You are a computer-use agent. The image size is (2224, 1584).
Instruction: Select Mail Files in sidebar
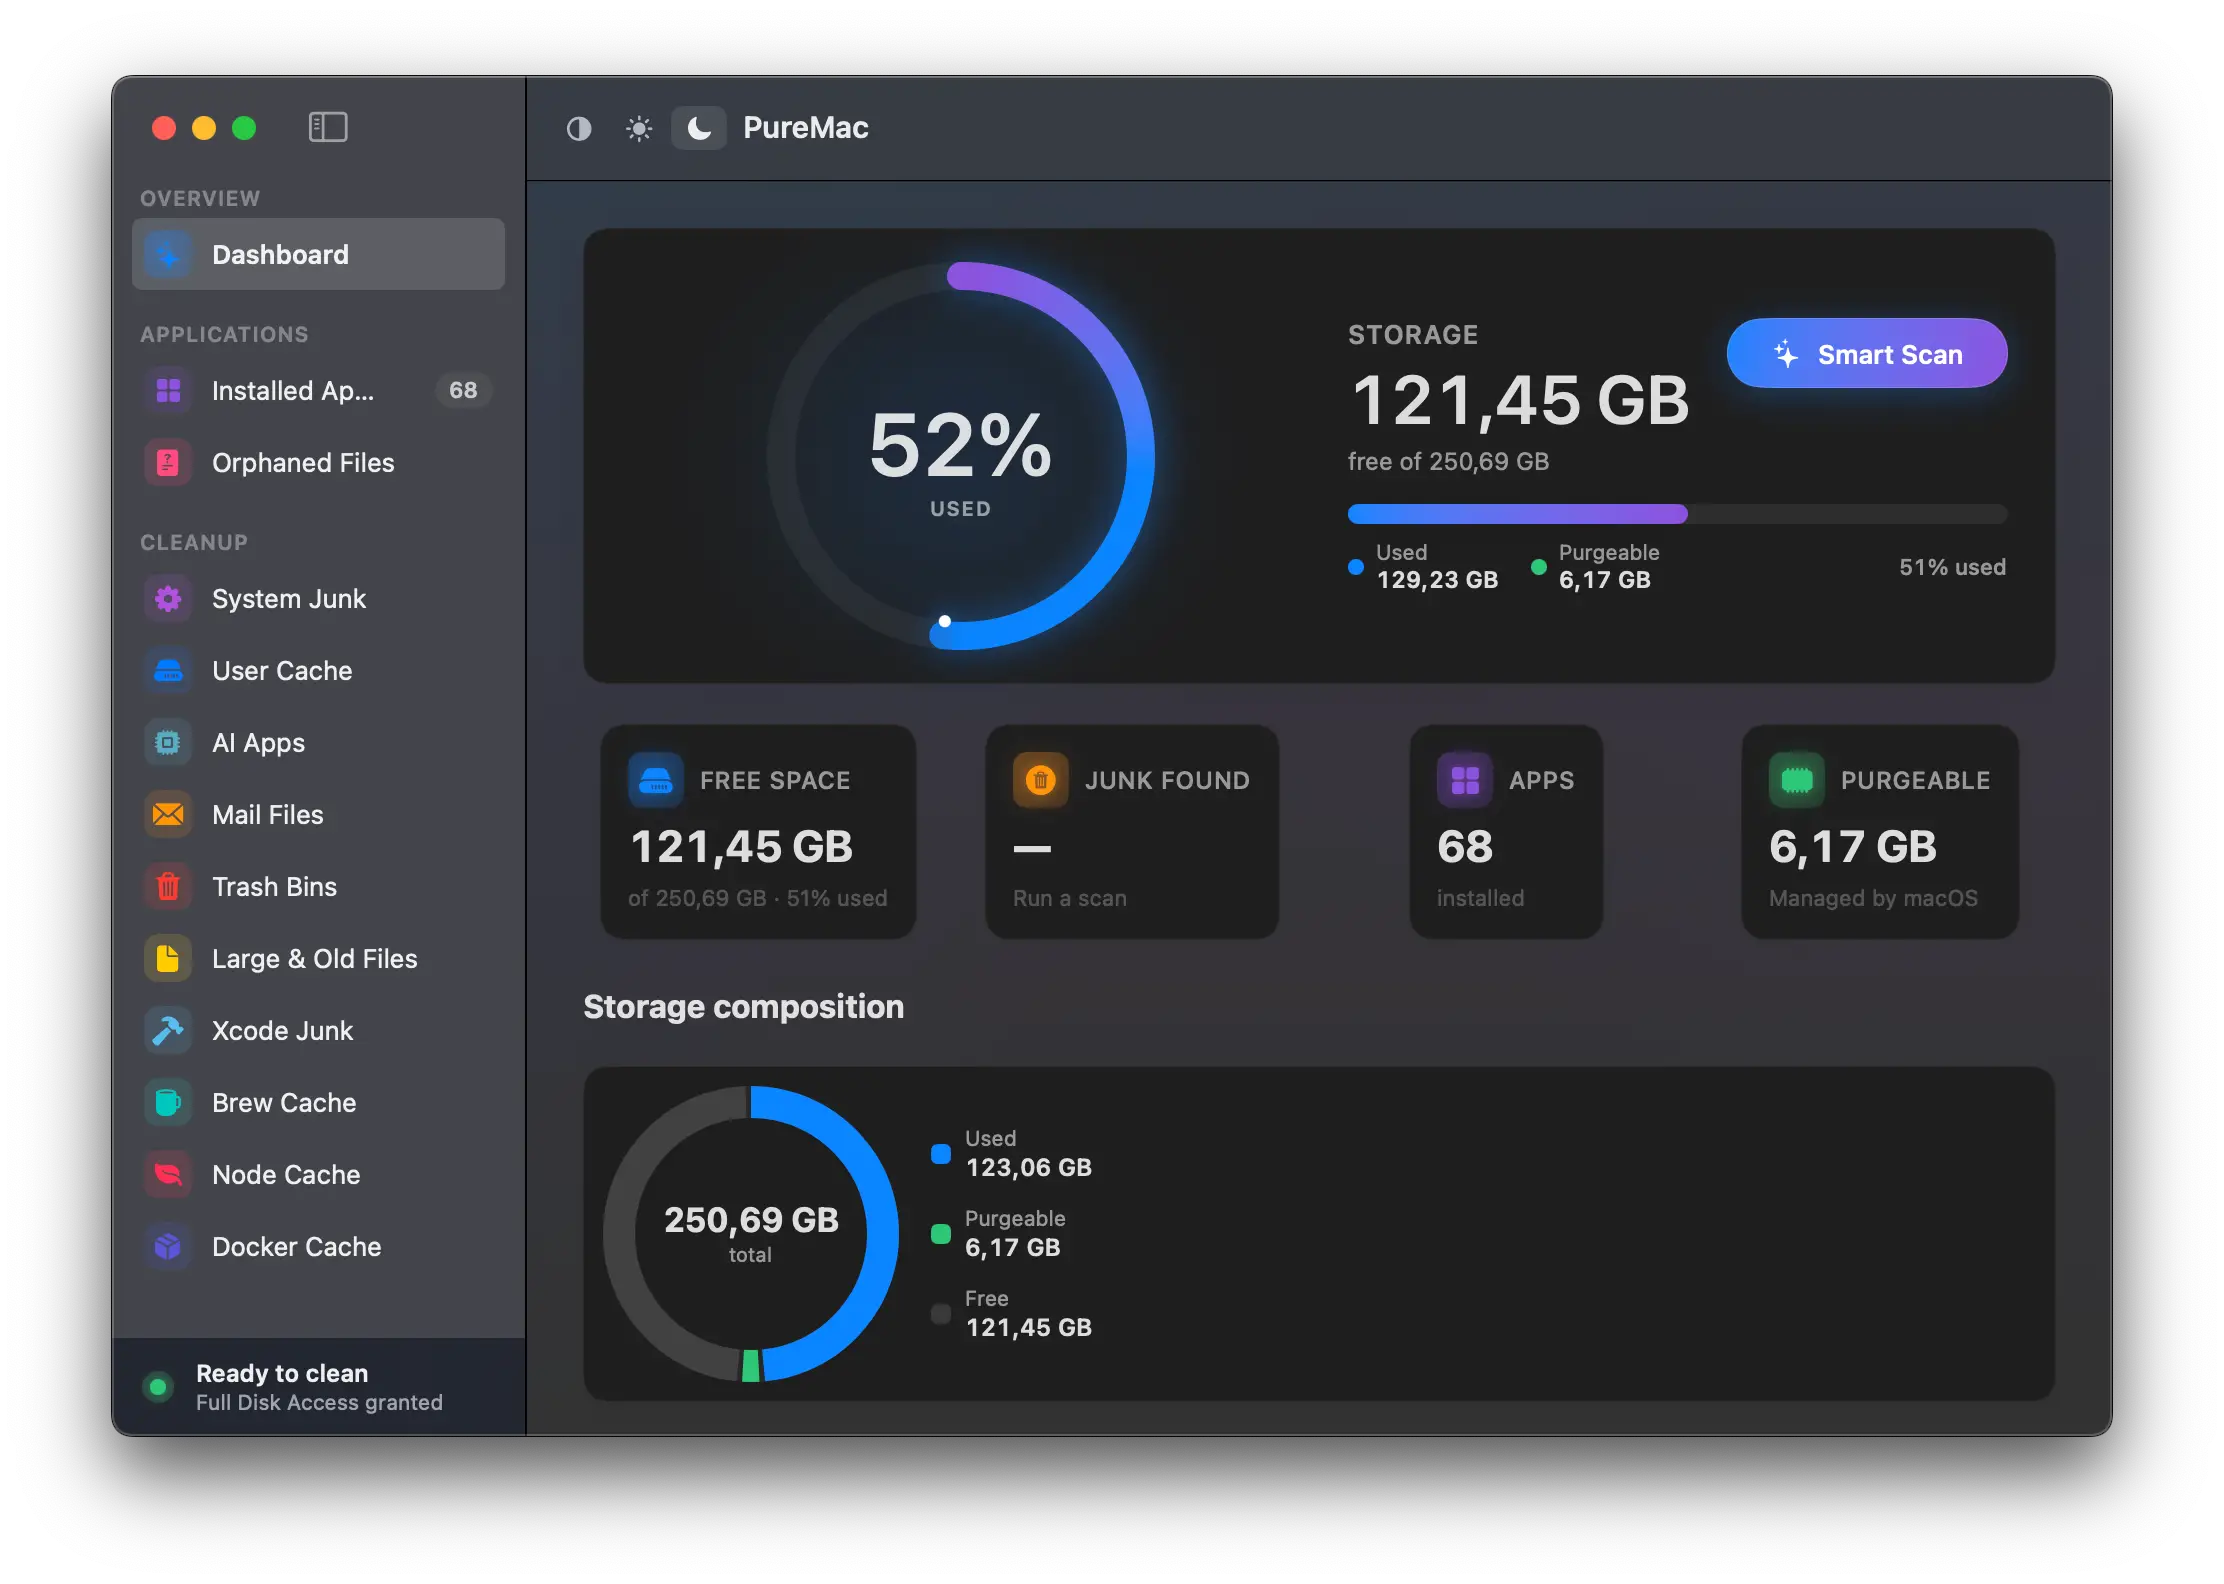[x=318, y=814]
